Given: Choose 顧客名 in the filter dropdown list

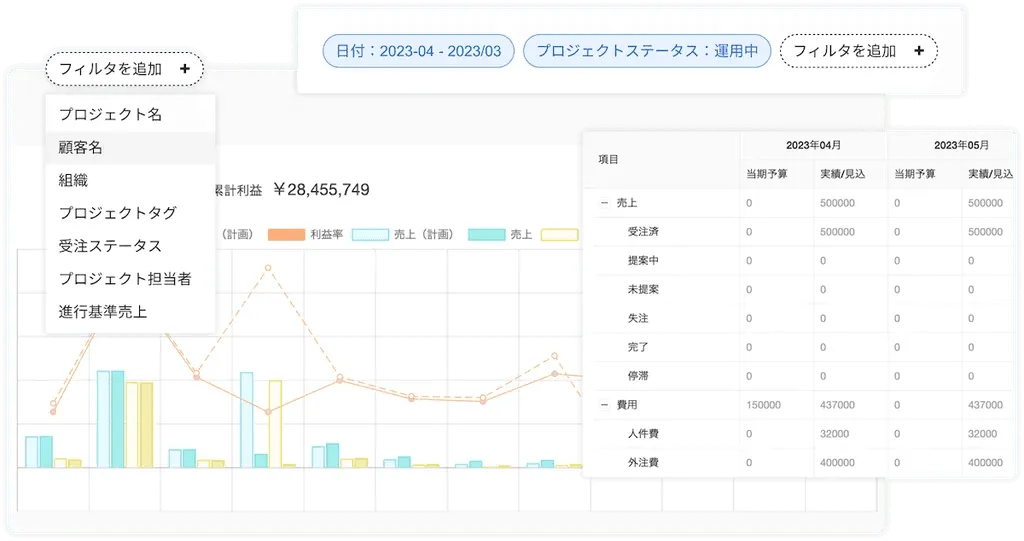Looking at the screenshot, I should click(x=81, y=148).
